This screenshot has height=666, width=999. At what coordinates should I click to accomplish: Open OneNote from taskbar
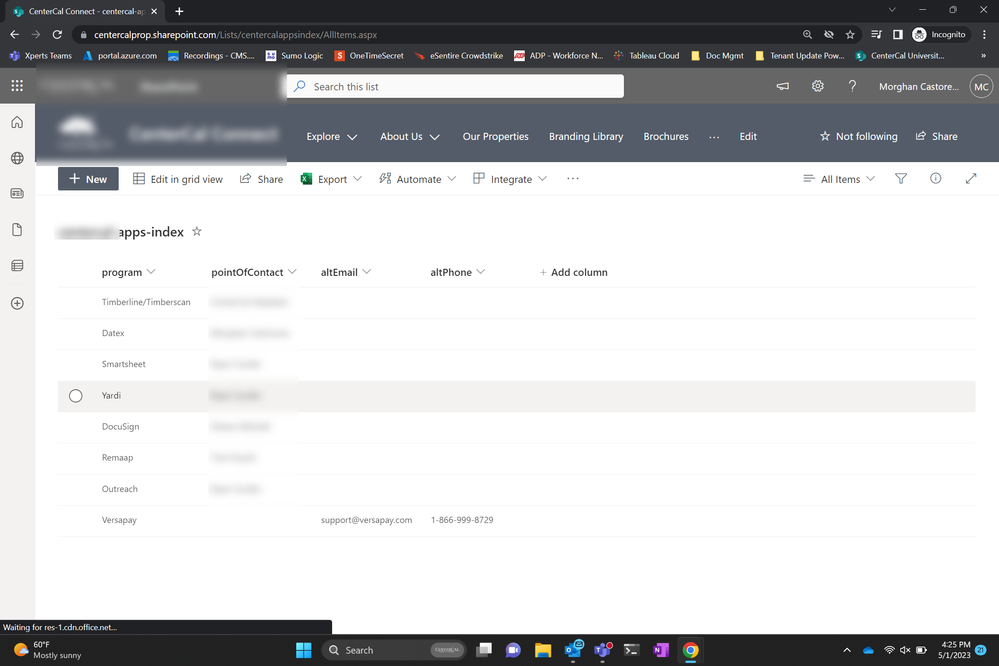(x=661, y=650)
